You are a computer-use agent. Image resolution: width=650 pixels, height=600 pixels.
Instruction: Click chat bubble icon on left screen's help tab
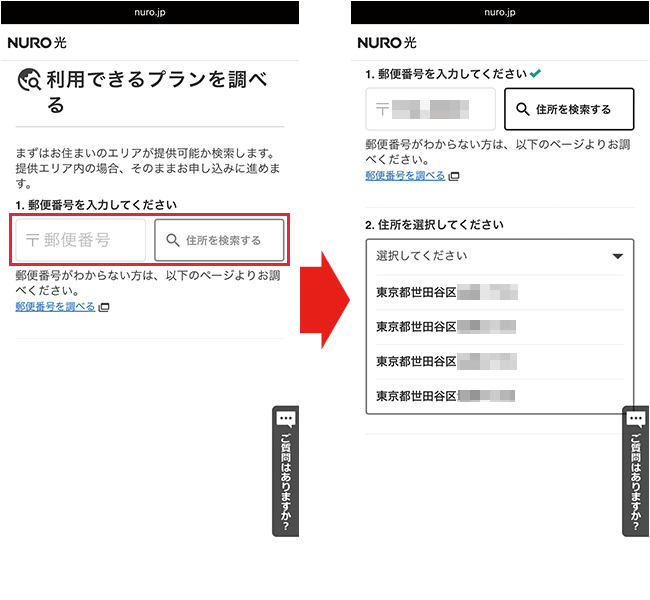pos(286,419)
